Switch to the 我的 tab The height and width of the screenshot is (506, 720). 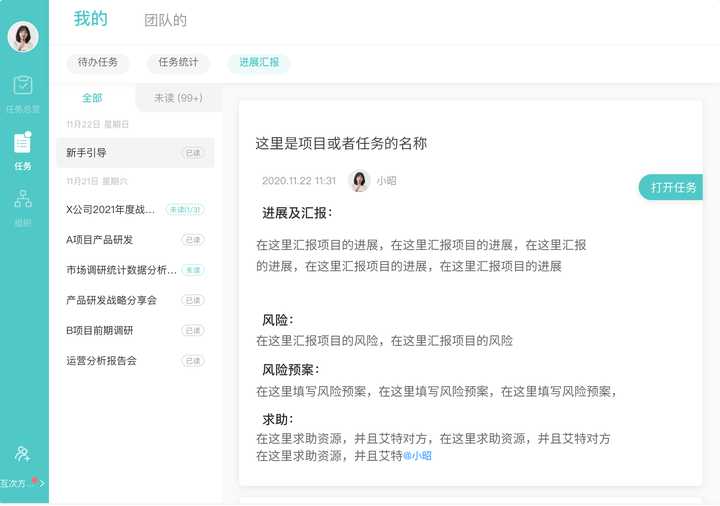90,19
